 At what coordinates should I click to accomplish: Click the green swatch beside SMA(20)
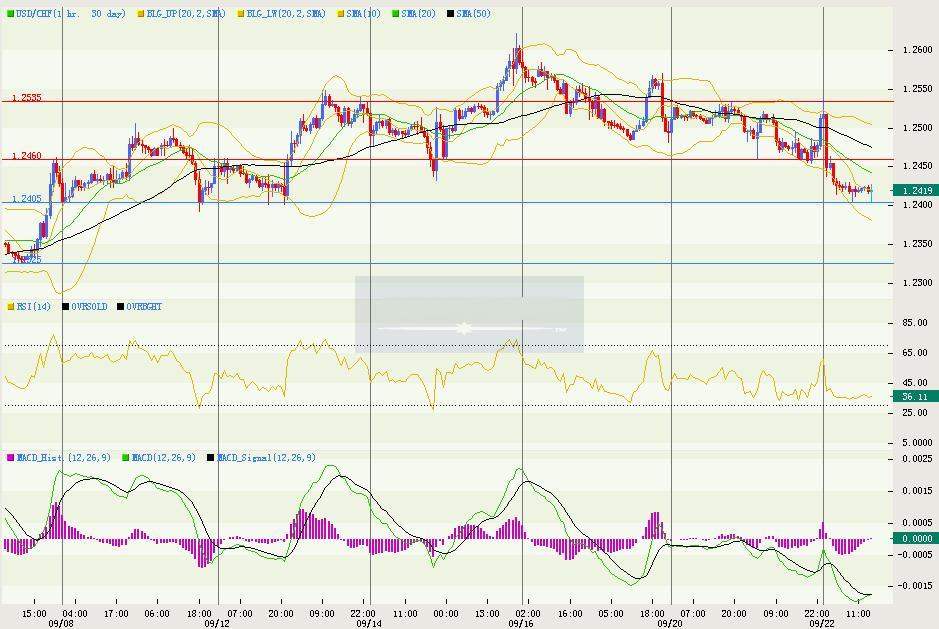(396, 13)
